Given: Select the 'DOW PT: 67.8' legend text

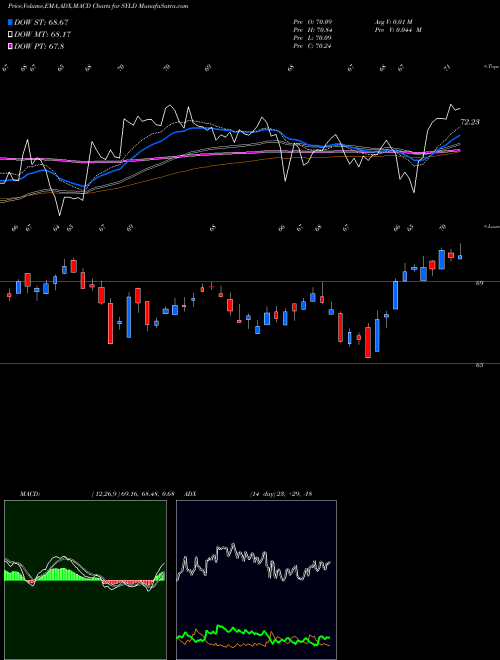Looking at the screenshot, I should pyautogui.click(x=39, y=47).
